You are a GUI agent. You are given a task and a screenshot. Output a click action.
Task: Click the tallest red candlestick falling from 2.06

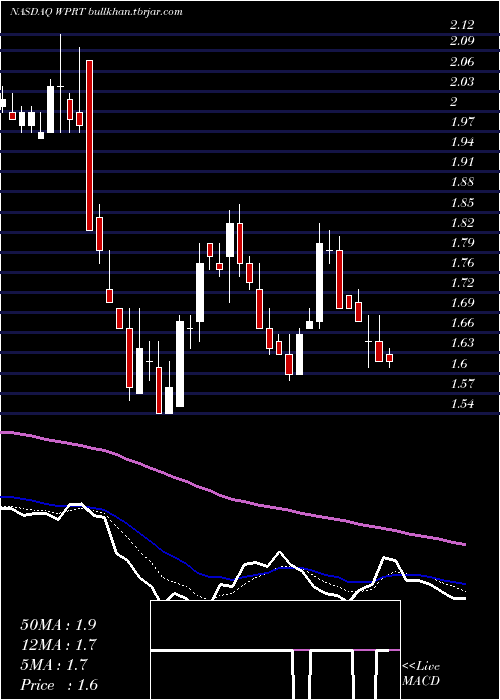[90, 145]
